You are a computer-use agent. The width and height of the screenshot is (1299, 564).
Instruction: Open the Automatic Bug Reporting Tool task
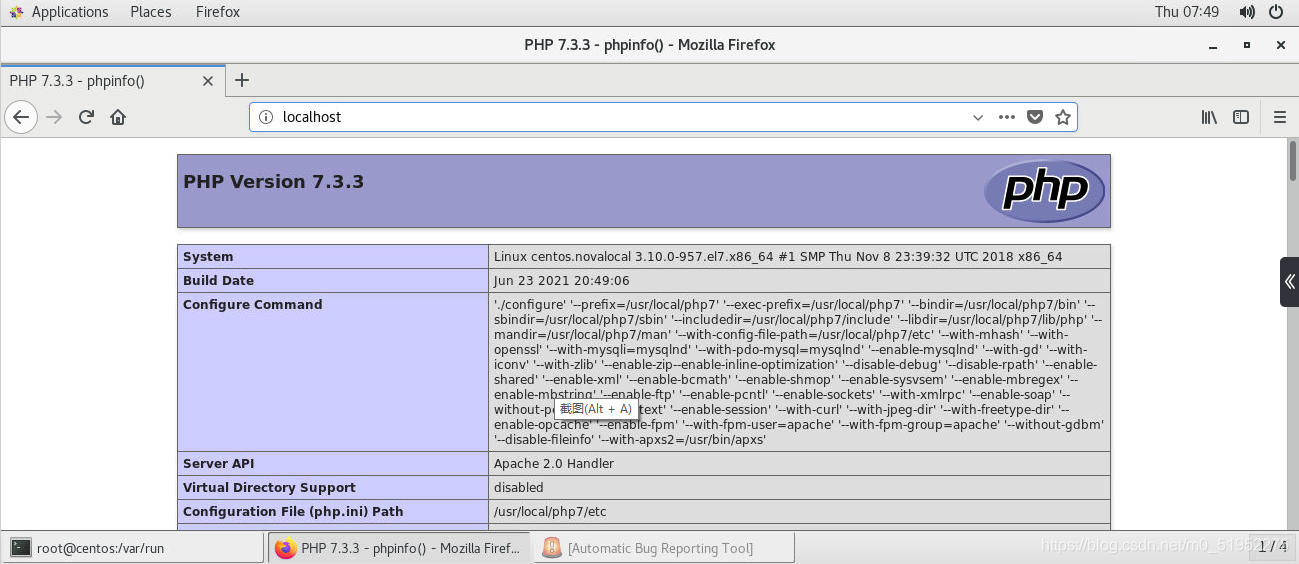[664, 548]
